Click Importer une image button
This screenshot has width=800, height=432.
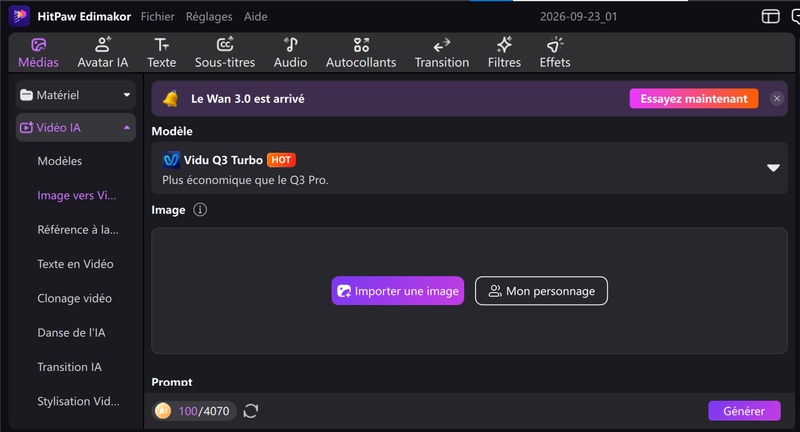tap(398, 291)
